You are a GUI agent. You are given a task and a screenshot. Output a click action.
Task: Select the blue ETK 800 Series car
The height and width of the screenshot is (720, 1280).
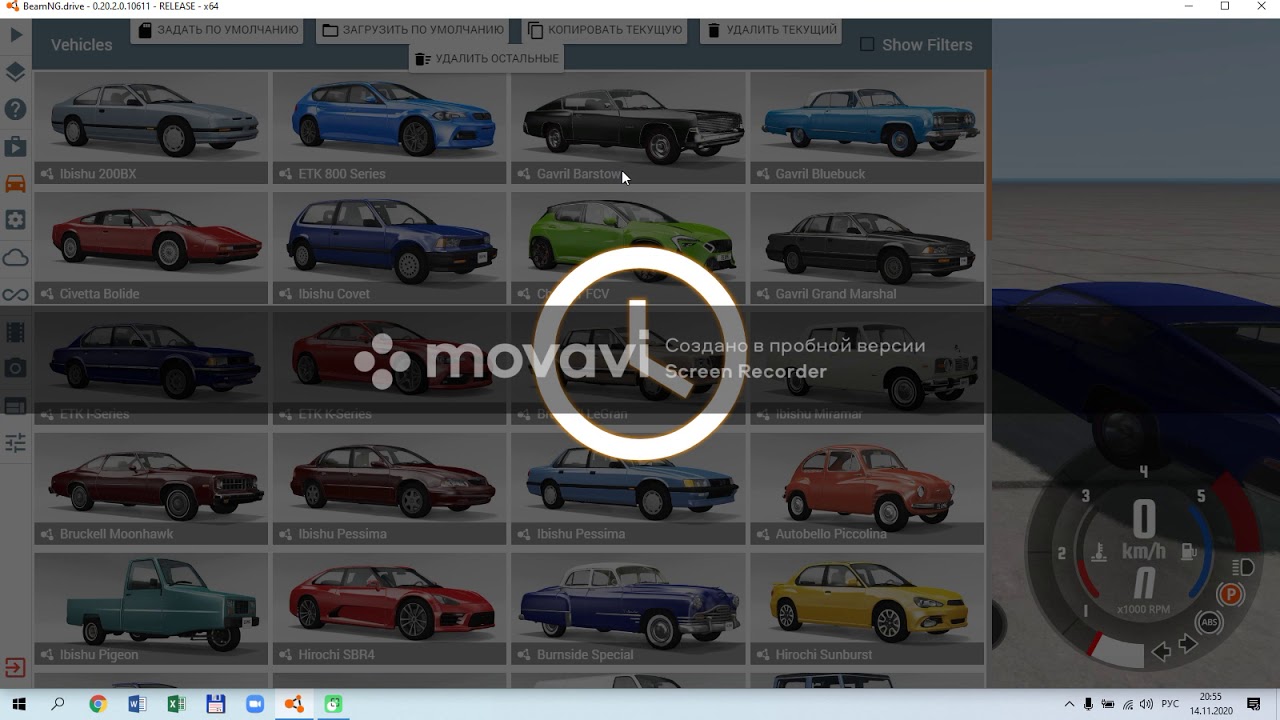click(390, 127)
